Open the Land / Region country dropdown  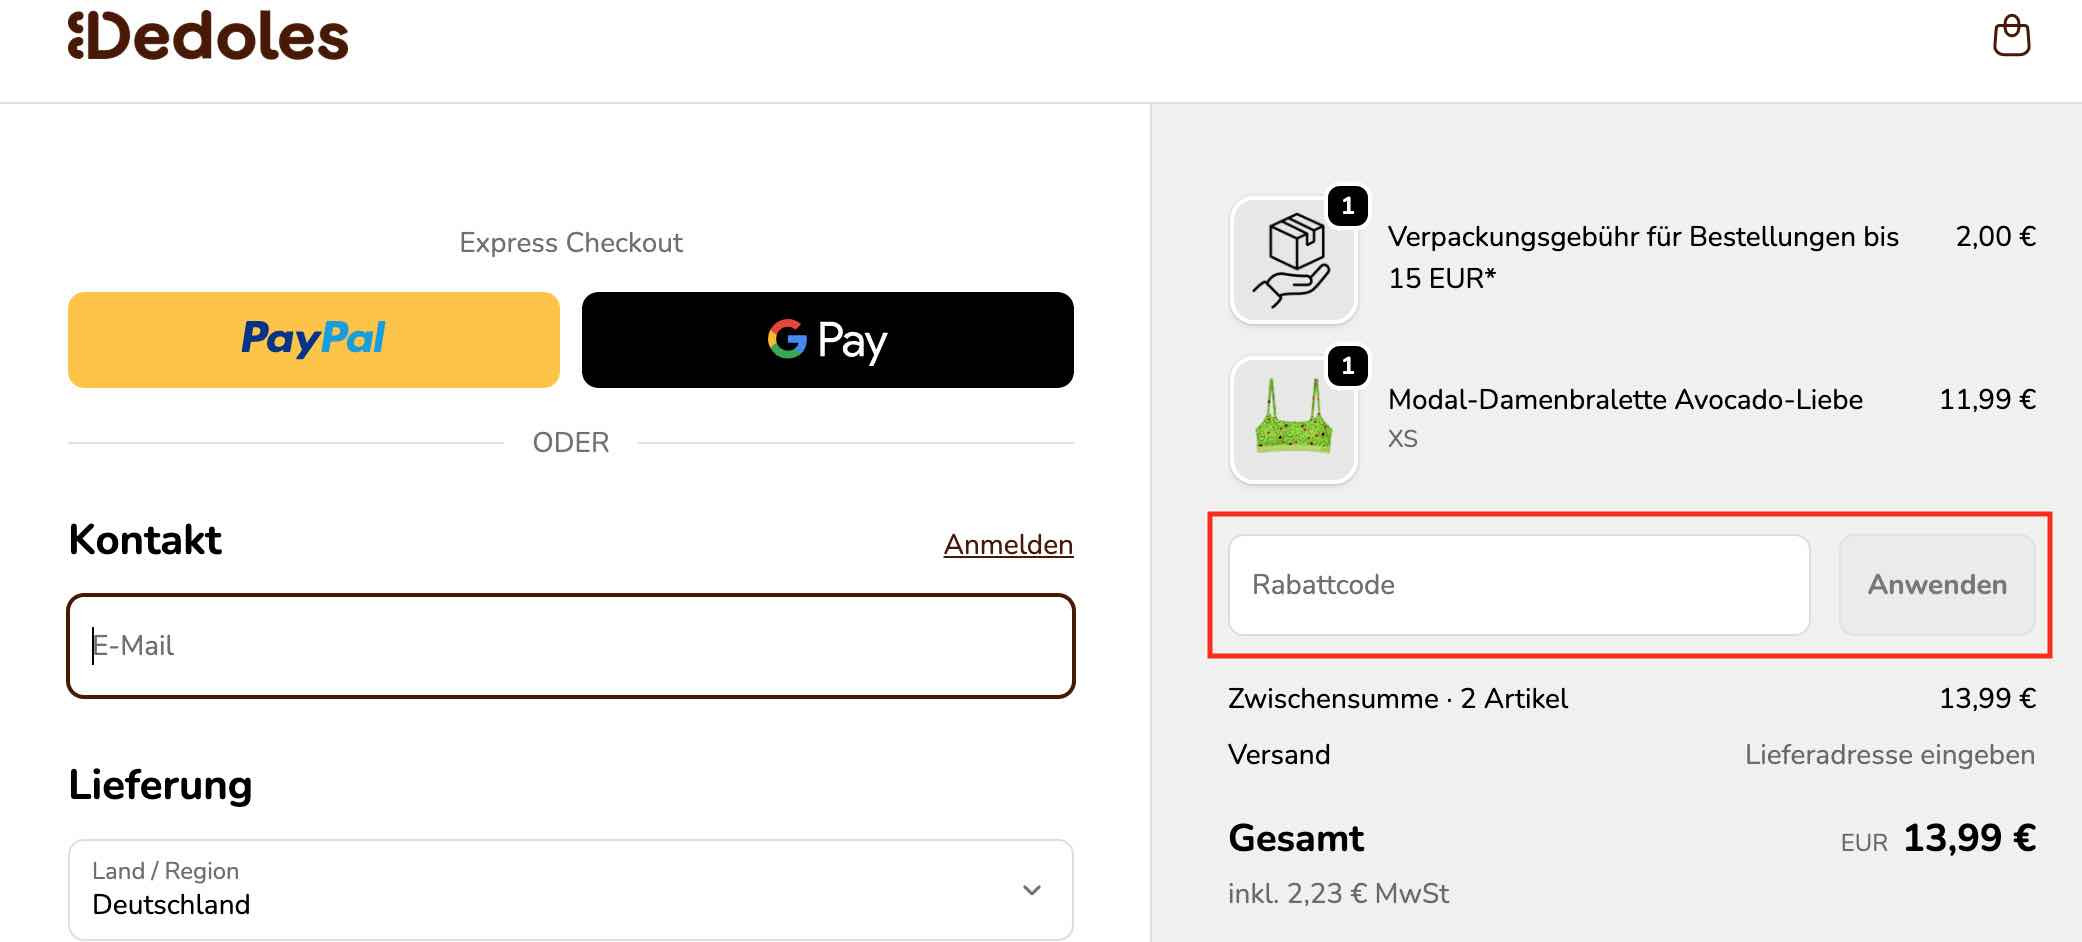(x=568, y=889)
